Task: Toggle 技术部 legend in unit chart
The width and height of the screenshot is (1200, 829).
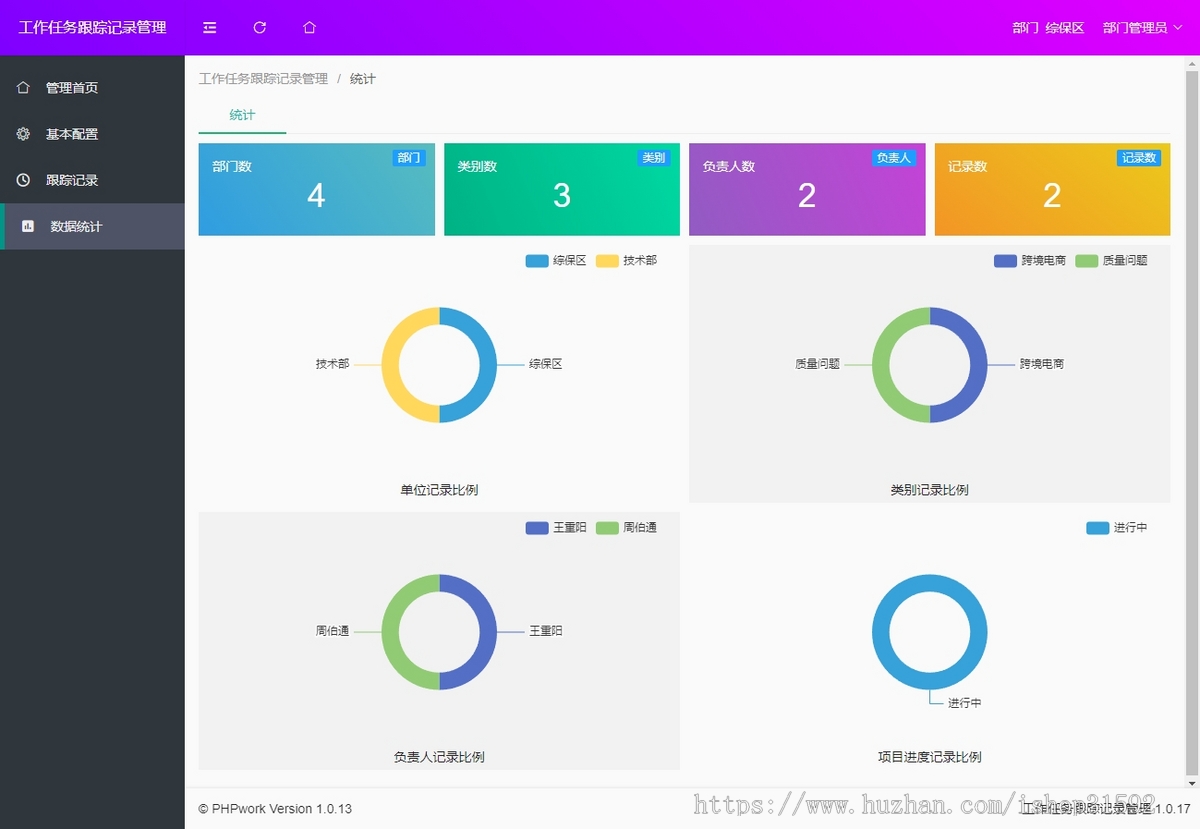Action: [627, 261]
